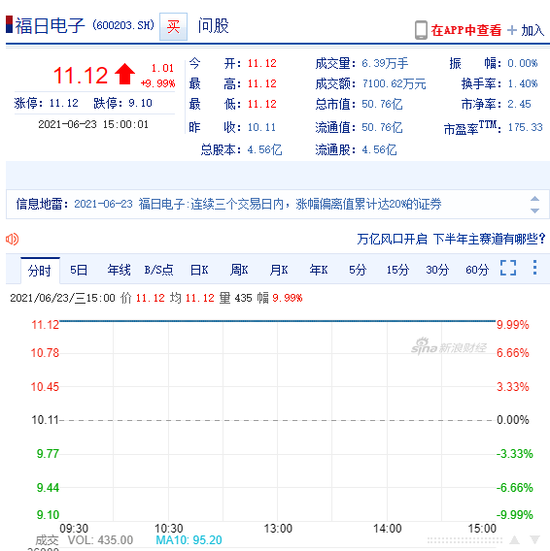Click the dotted chart range handle bar

point(465,540)
